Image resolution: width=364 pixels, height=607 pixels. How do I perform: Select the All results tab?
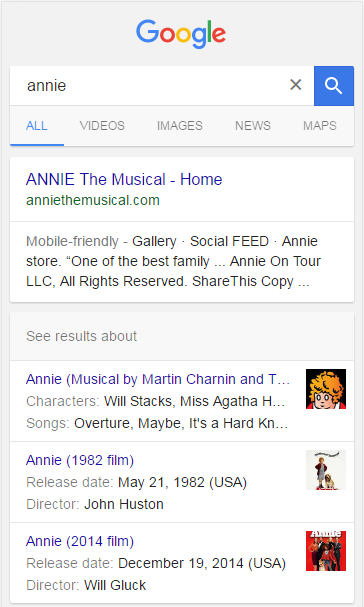(x=37, y=125)
